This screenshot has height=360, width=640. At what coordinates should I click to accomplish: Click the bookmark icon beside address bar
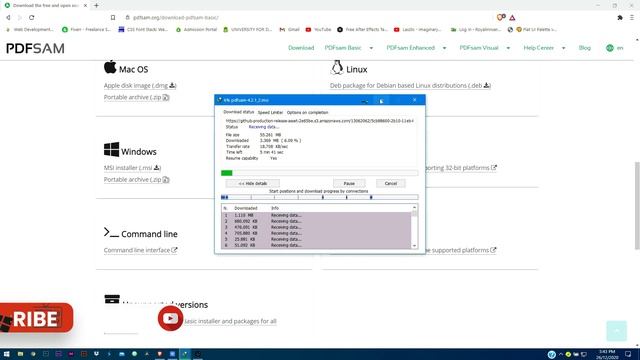[113, 18]
